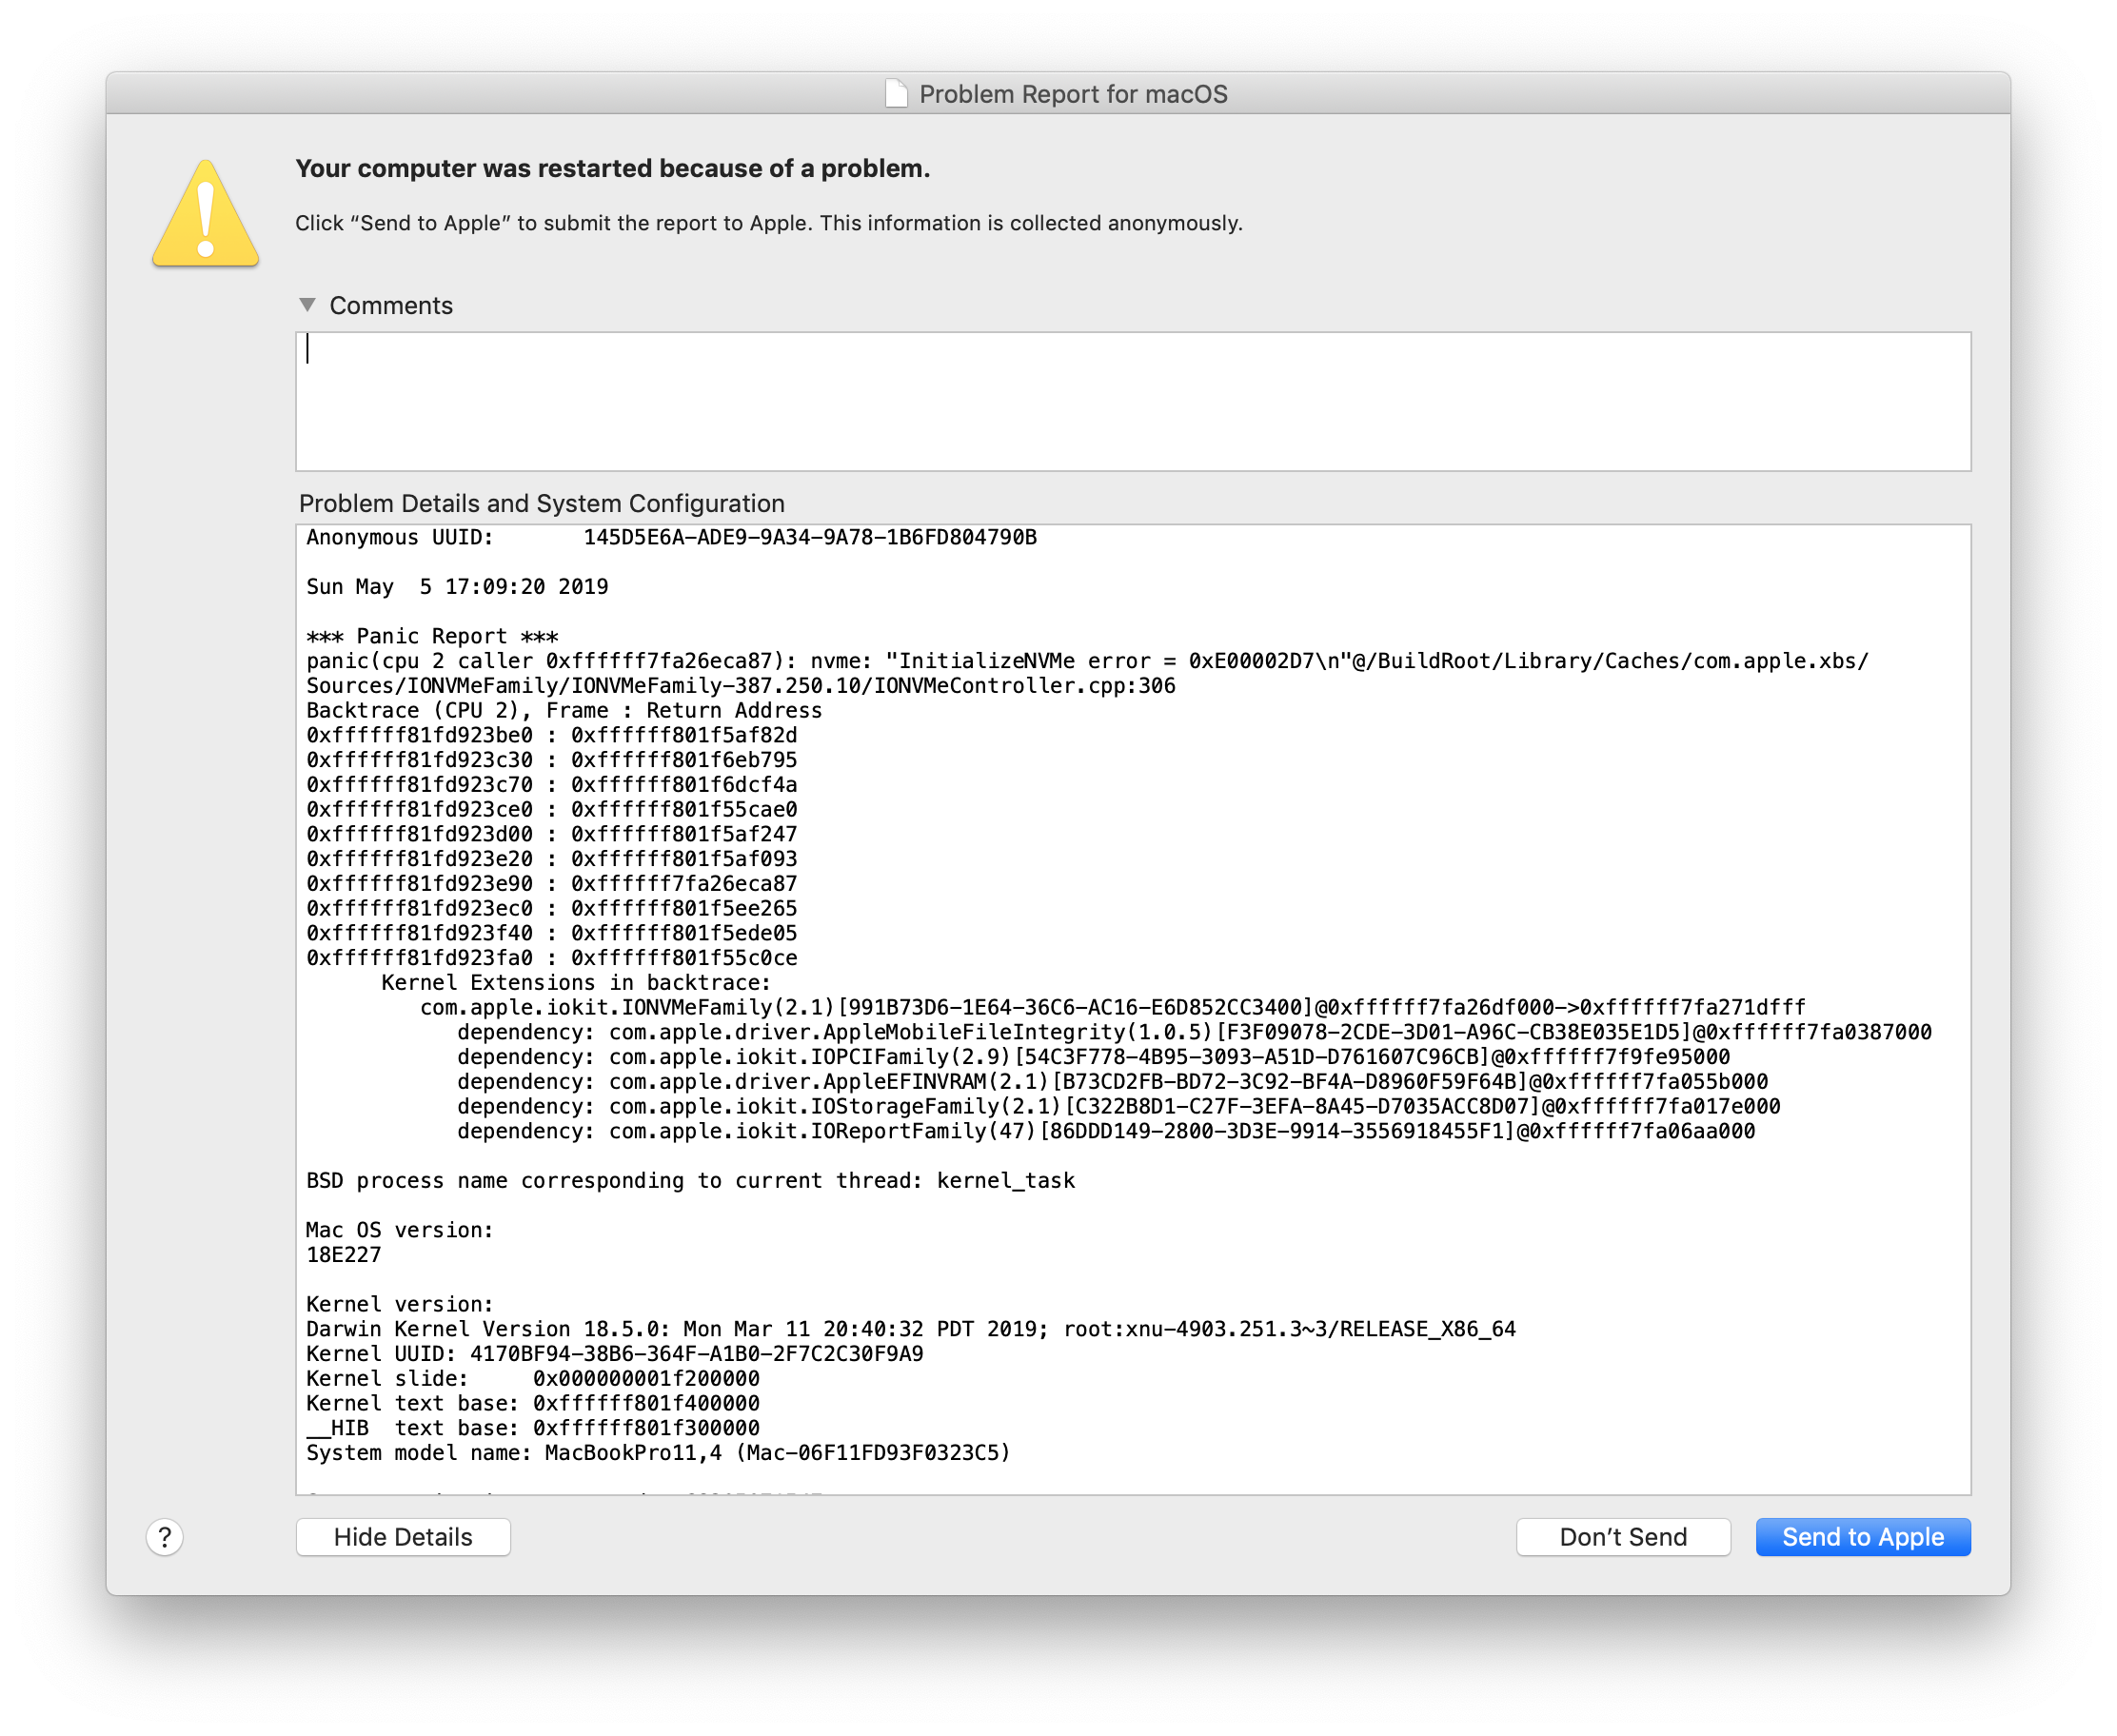The image size is (2117, 1736).
Task: Click the computer was restarted heading
Action: pyautogui.click(x=612, y=168)
